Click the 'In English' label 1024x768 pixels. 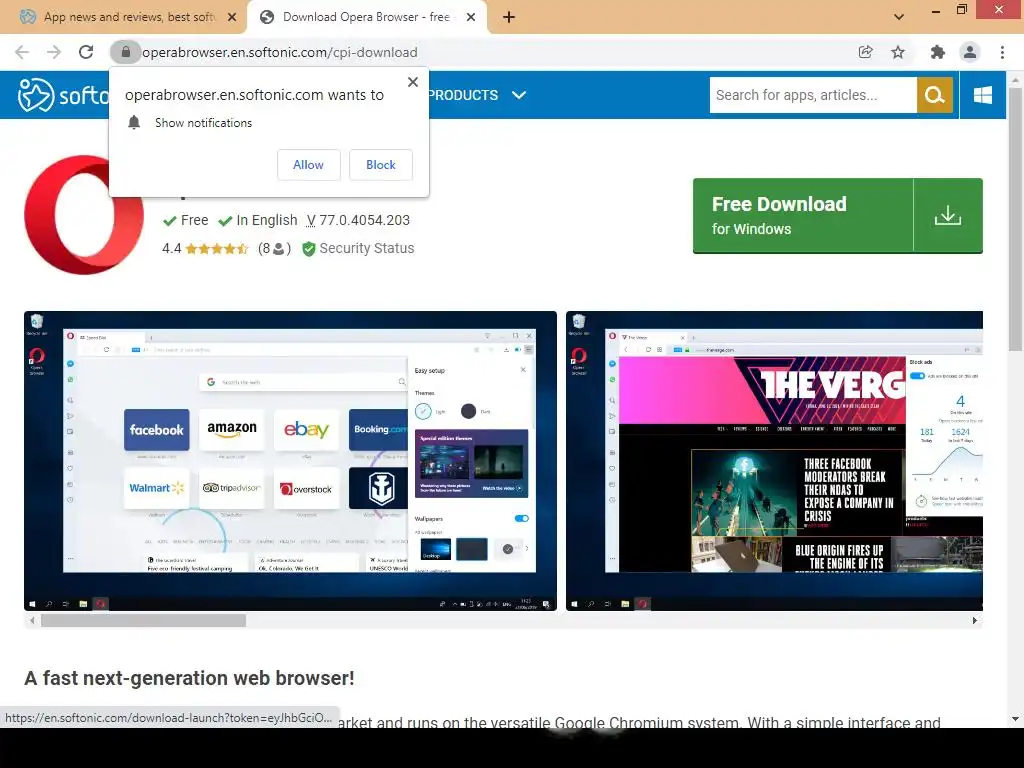(266, 220)
